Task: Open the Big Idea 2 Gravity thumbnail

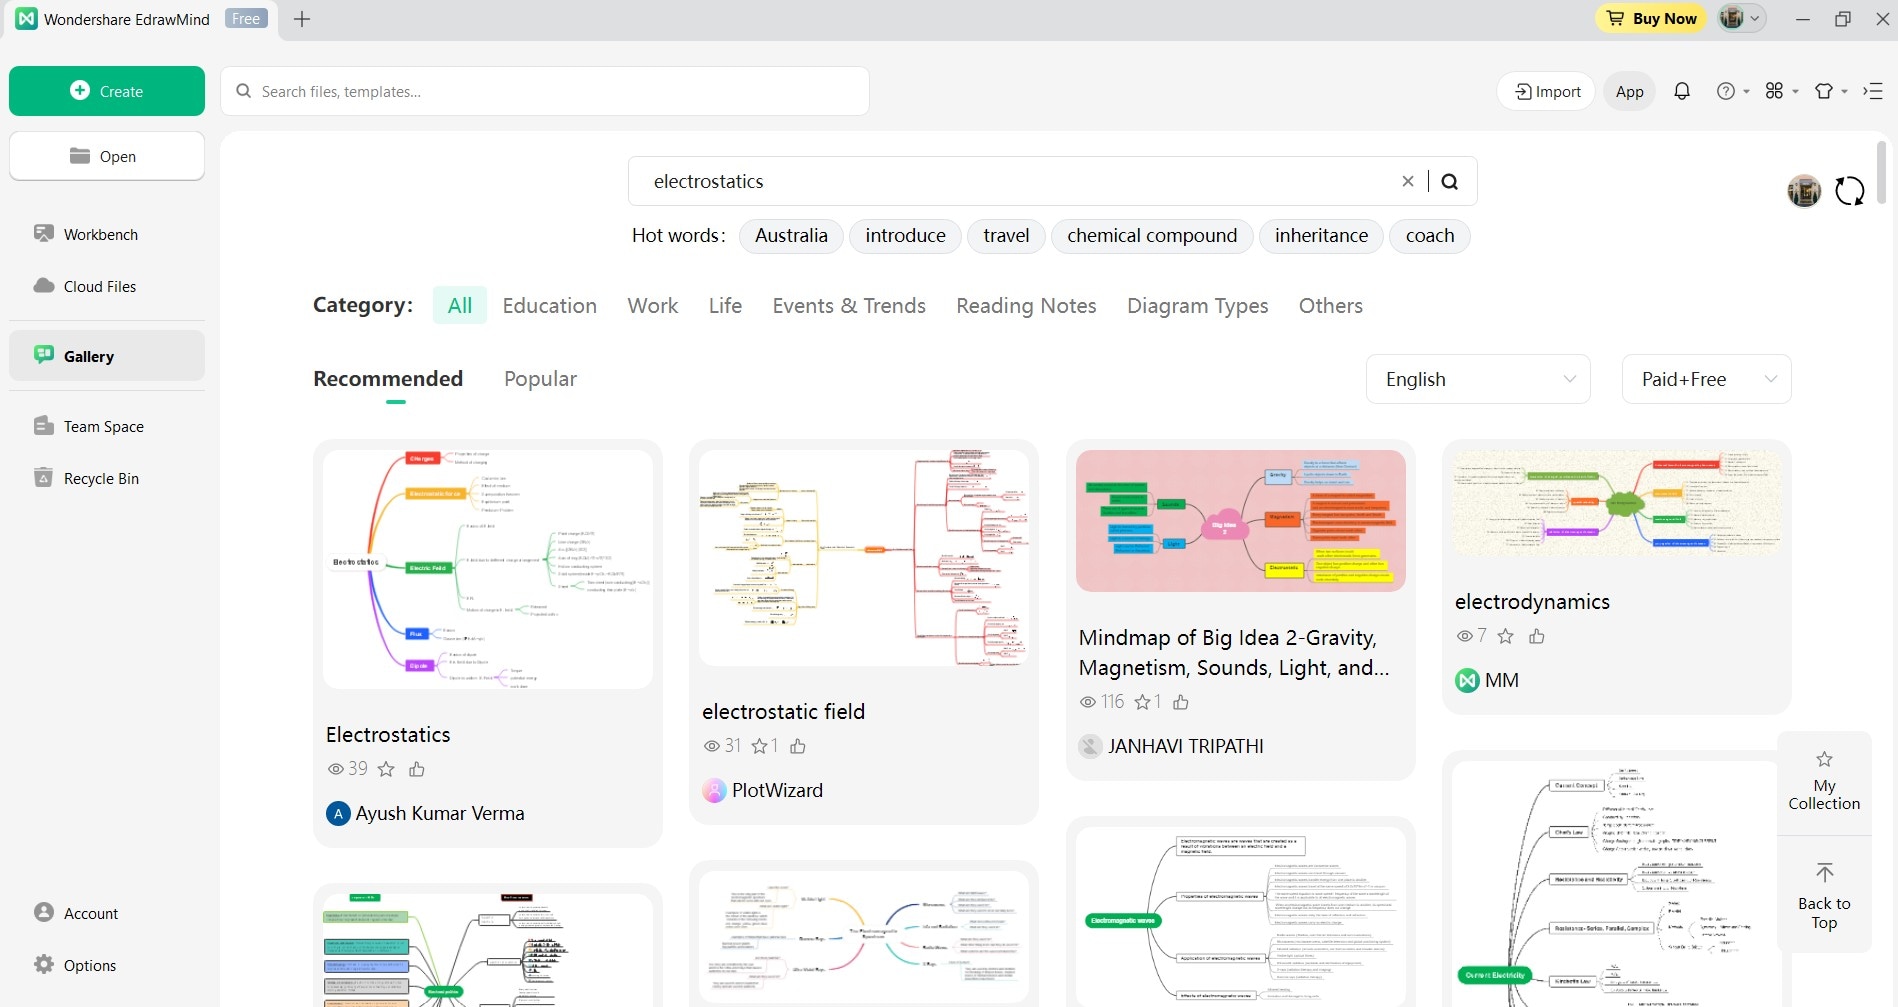Action: coord(1241,521)
